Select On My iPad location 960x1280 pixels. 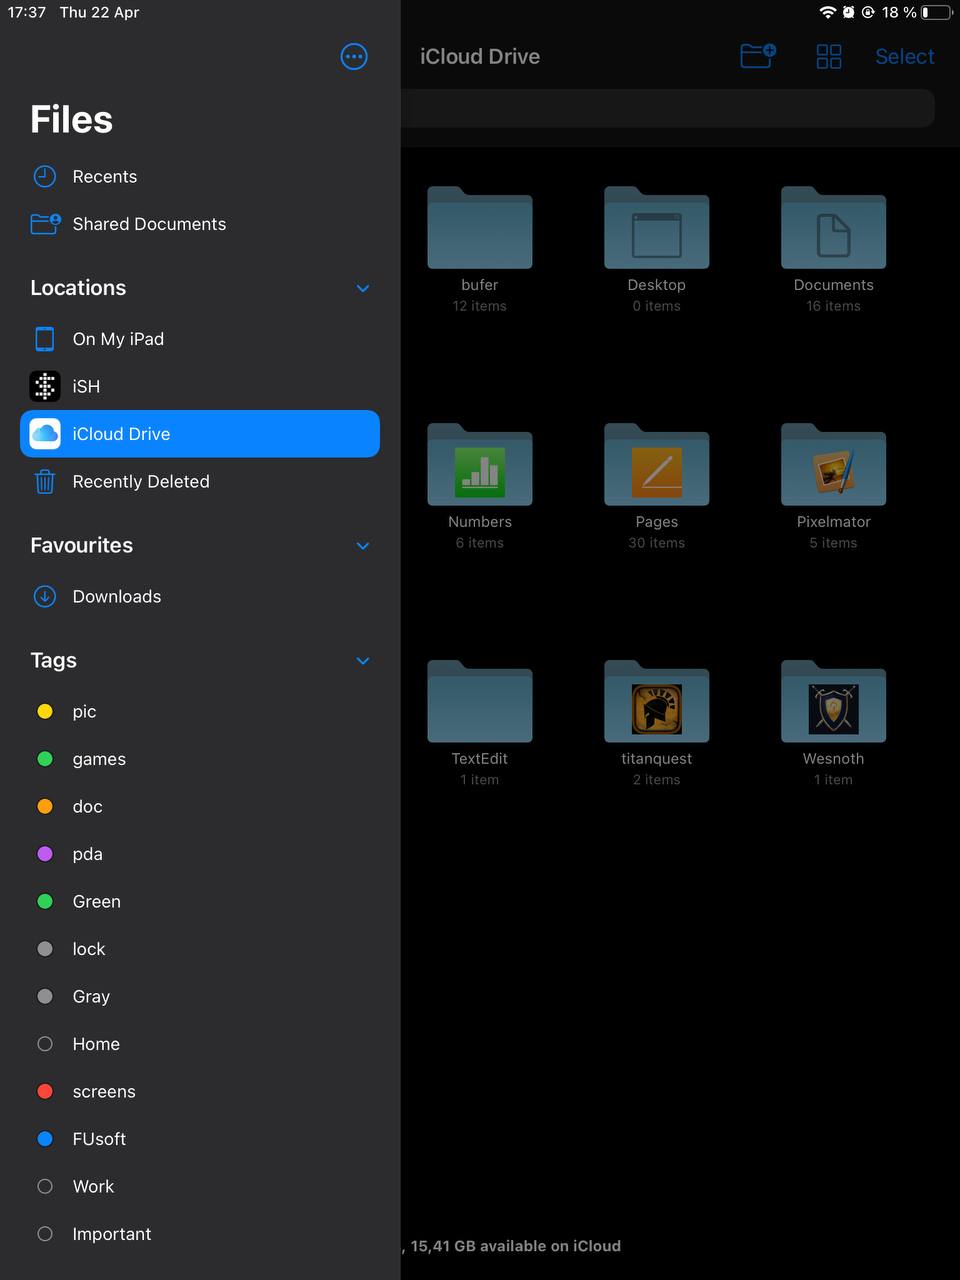coord(200,339)
